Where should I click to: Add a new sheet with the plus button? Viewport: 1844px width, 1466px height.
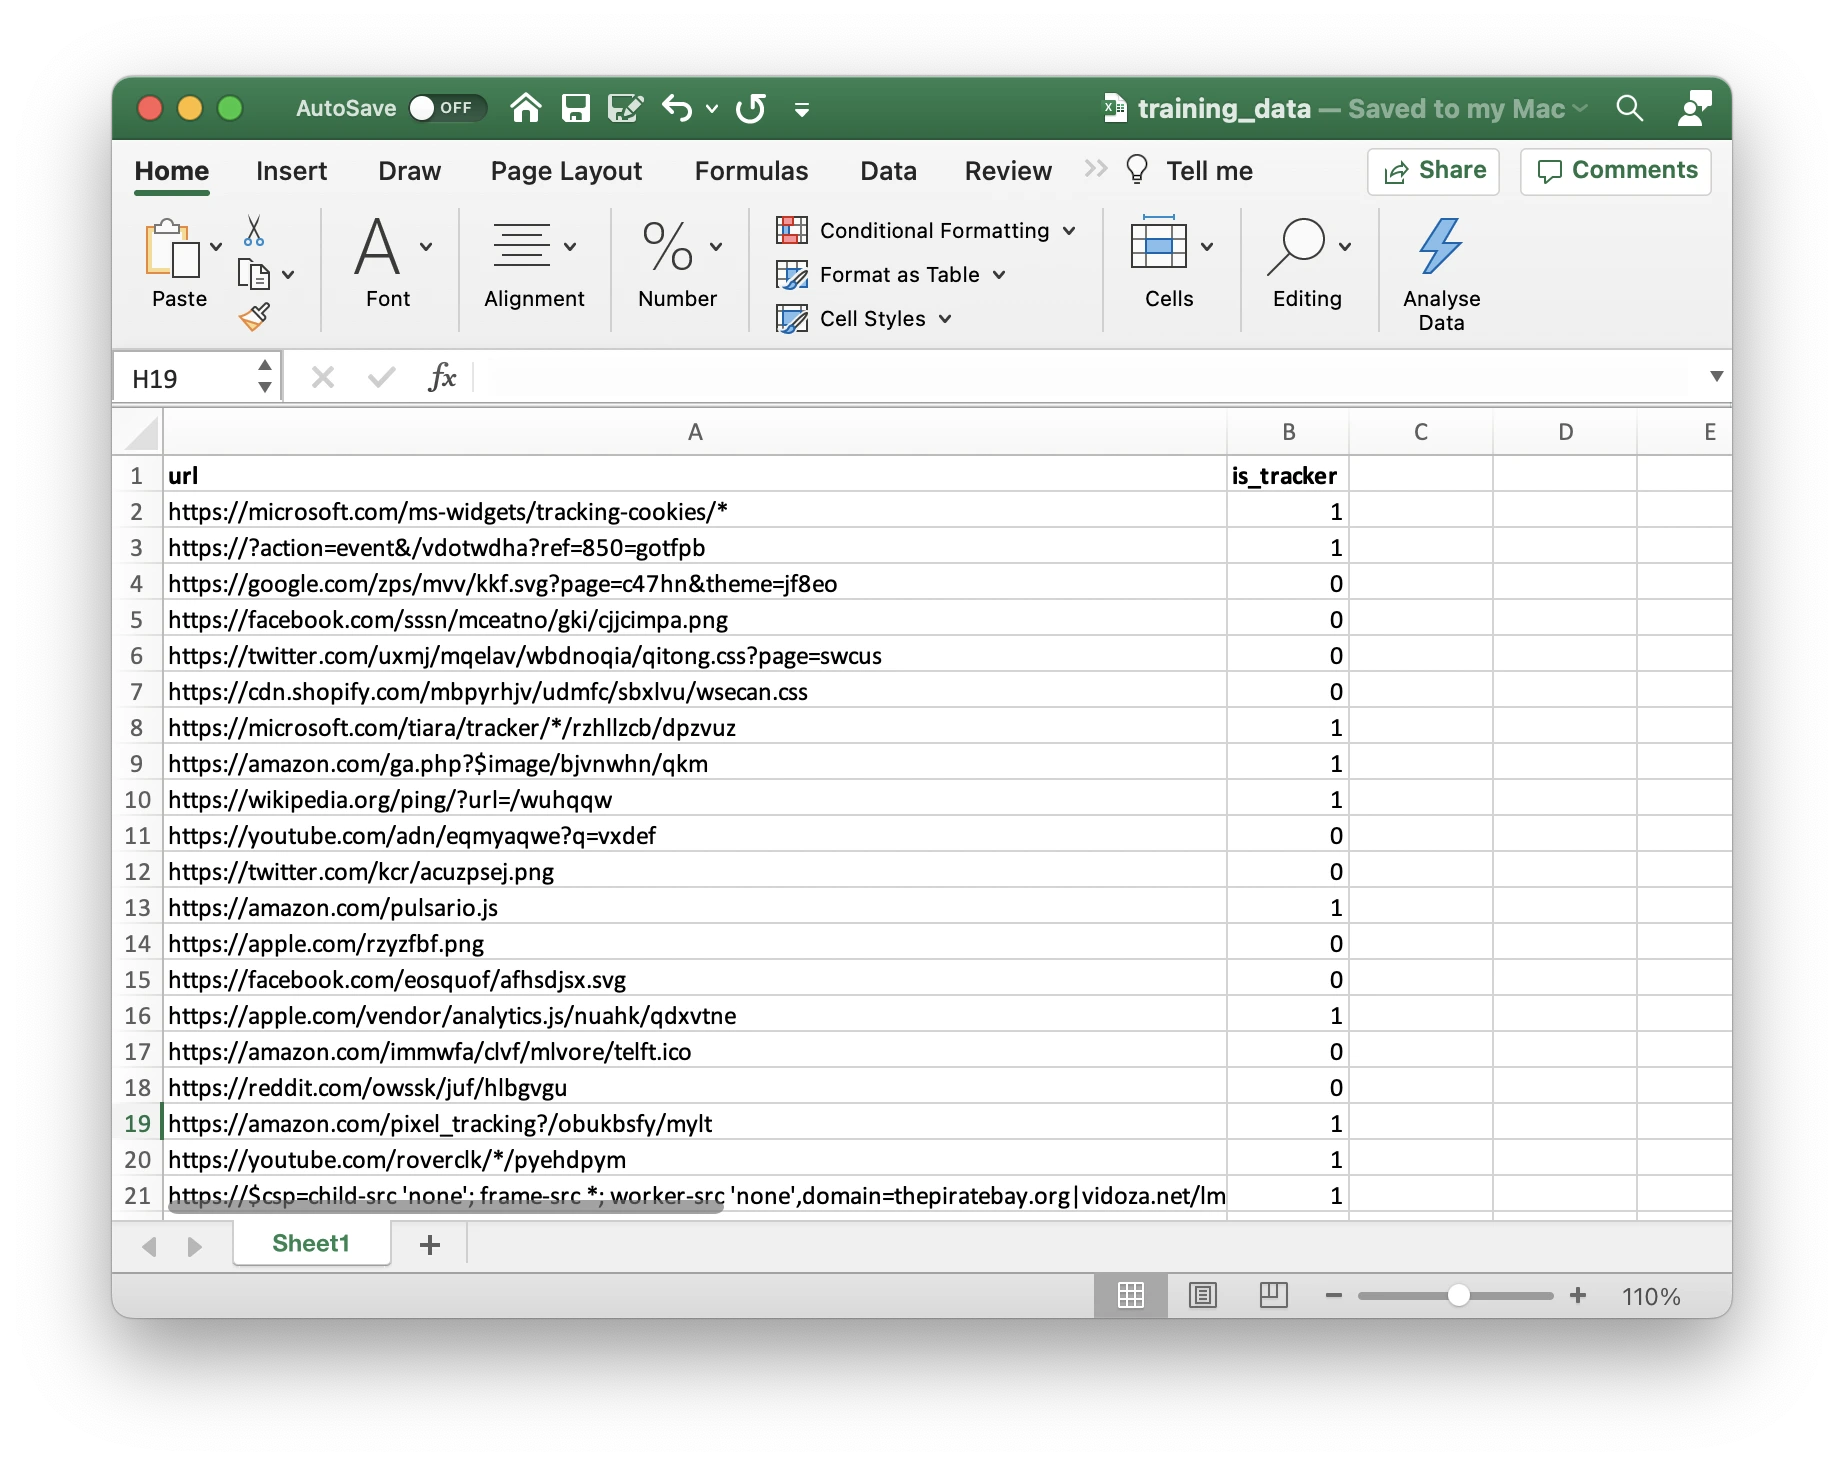point(430,1244)
